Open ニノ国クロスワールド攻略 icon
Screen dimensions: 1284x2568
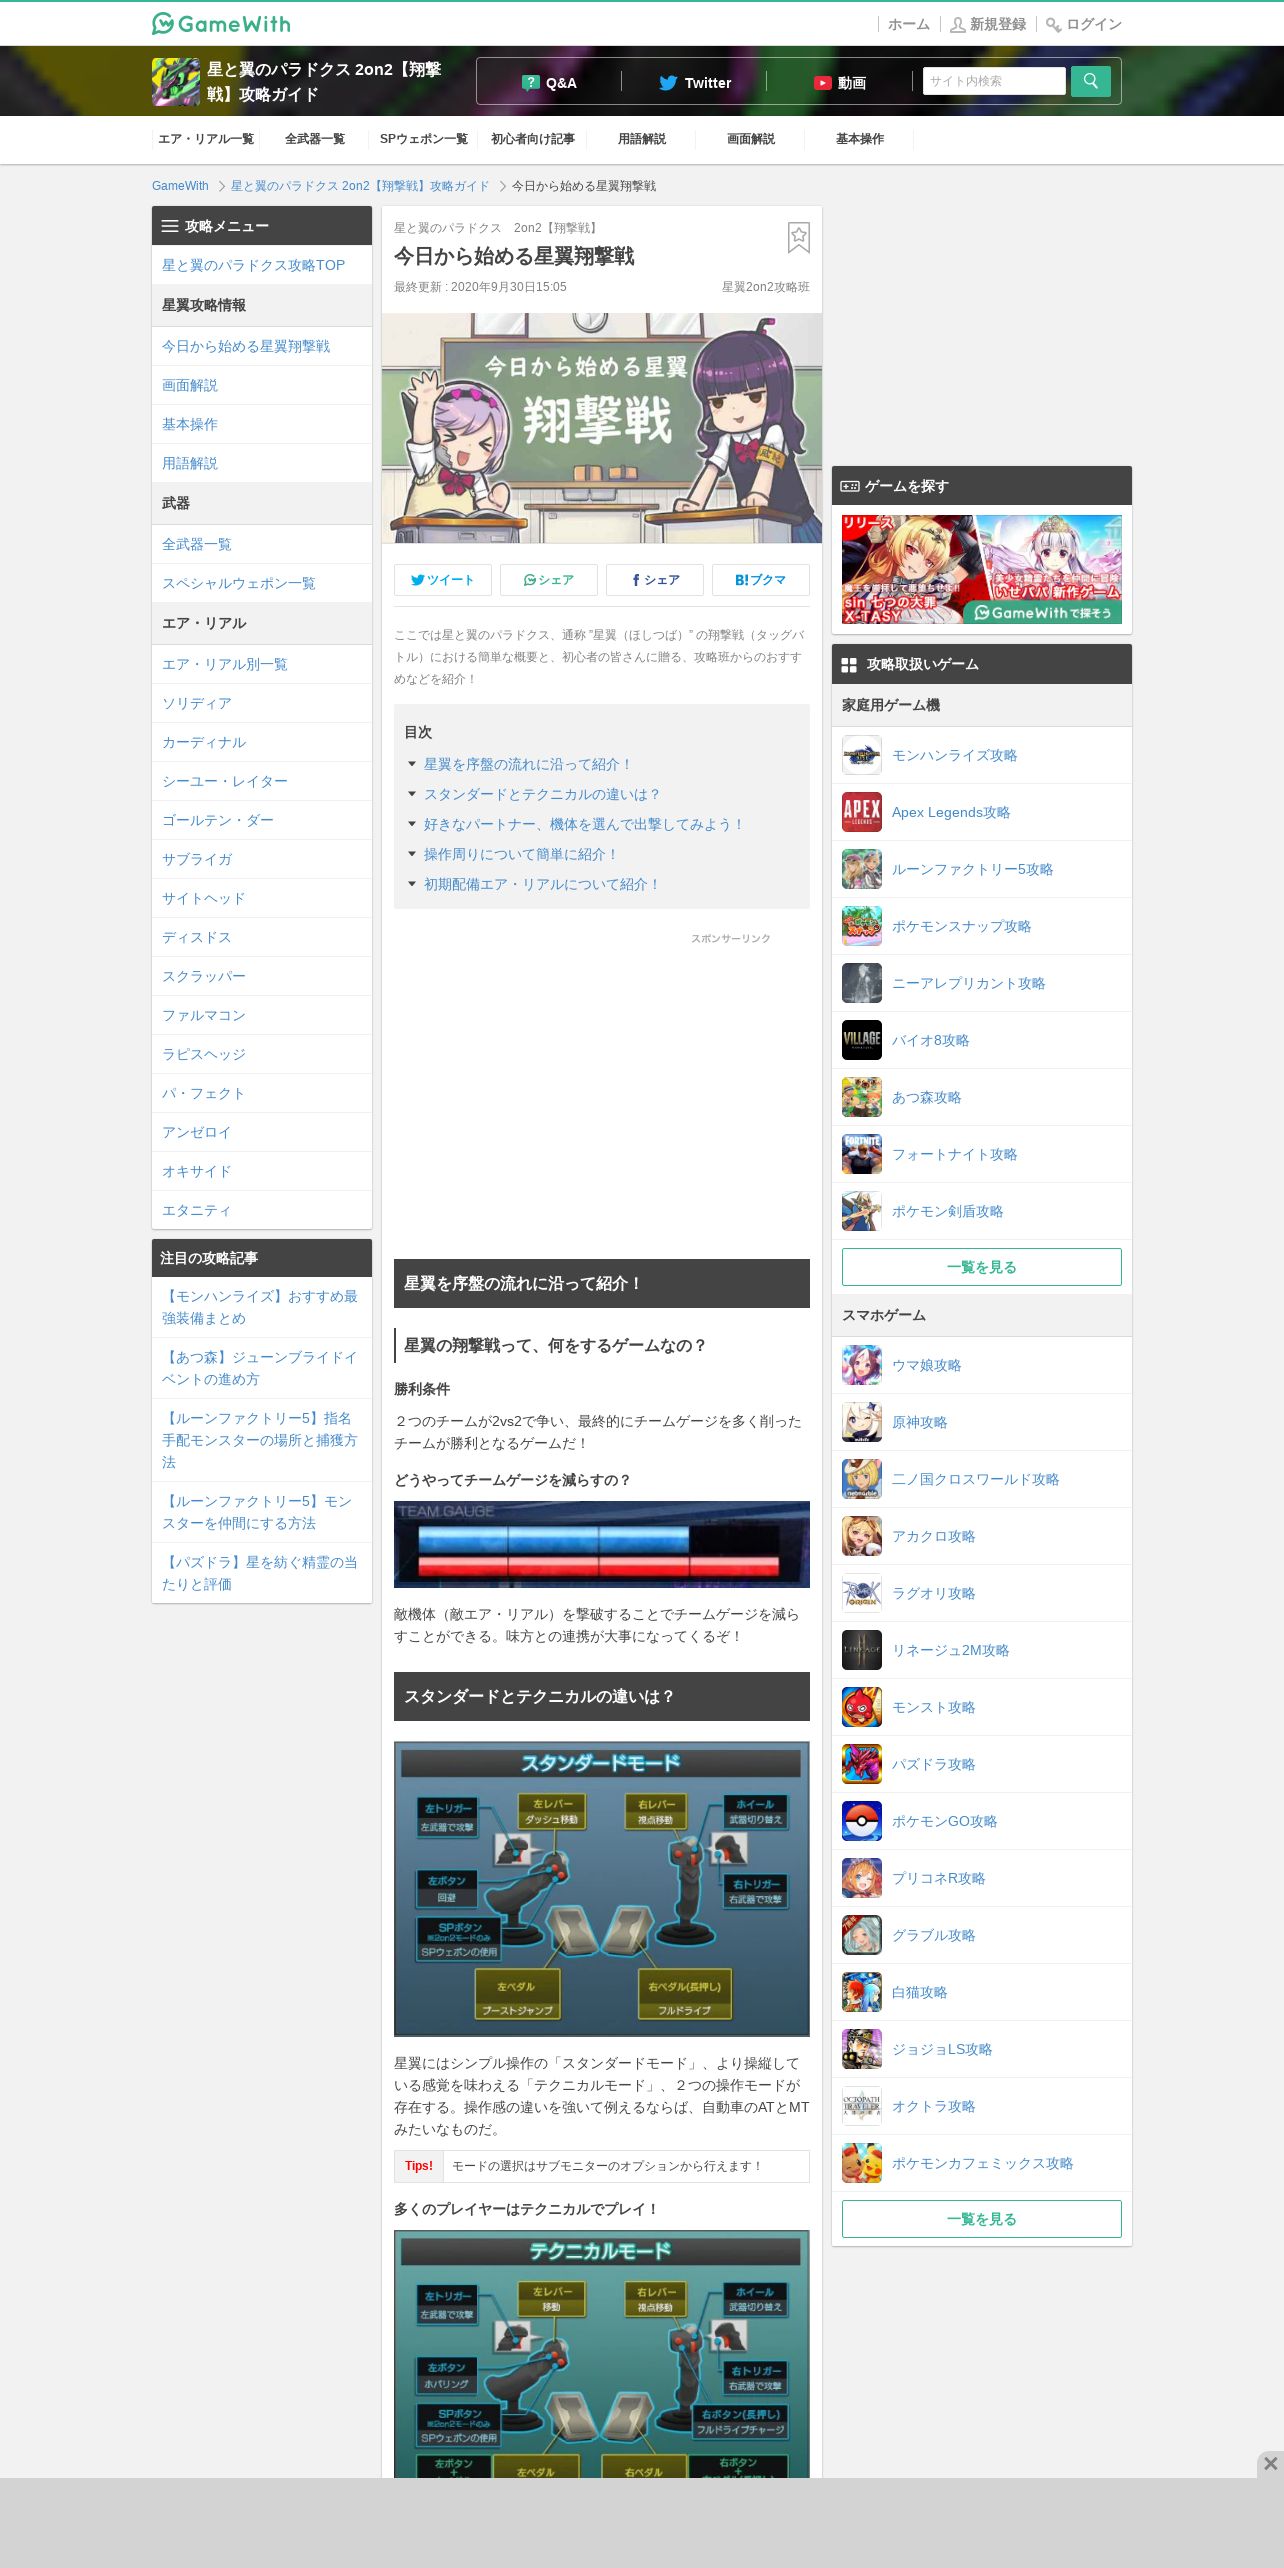pos(862,1479)
